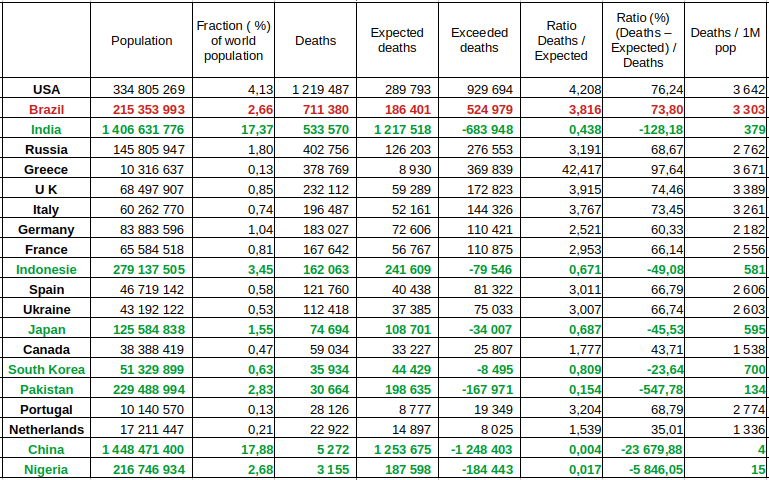Select the Russia deaths cell 402 756

coord(320,149)
